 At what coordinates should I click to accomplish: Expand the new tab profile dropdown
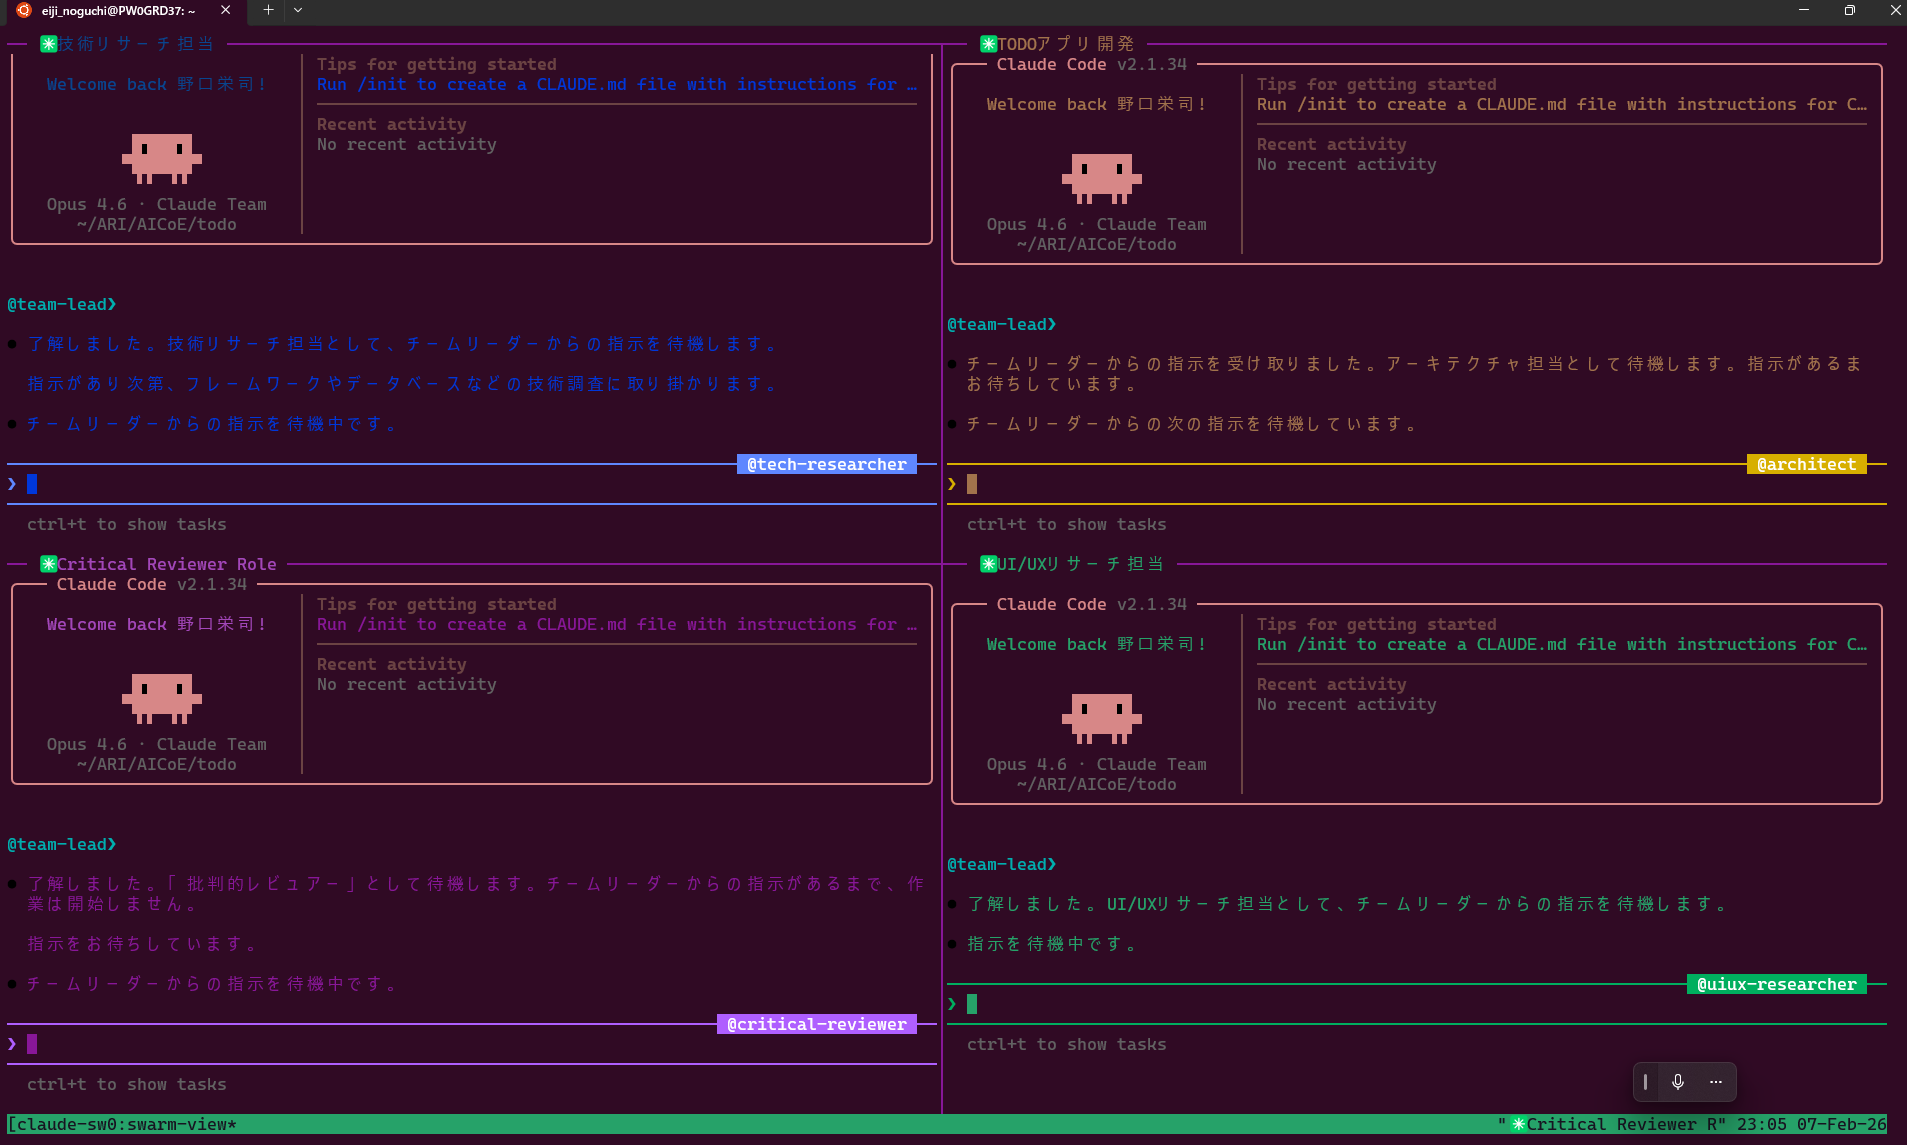[298, 10]
